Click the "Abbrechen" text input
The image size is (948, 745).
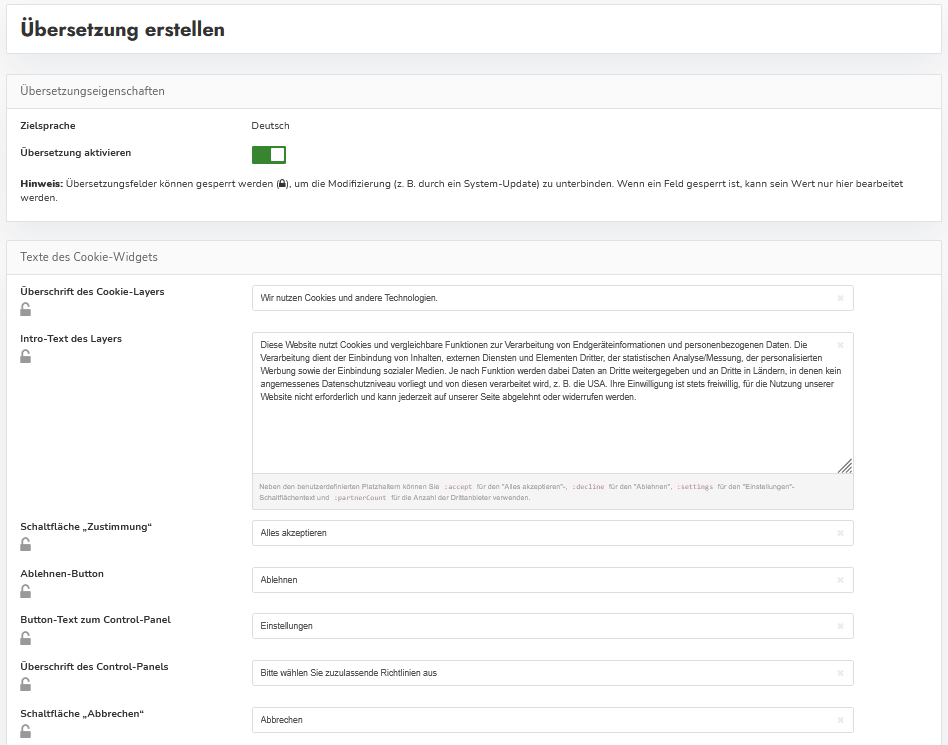pyautogui.click(x=540, y=720)
